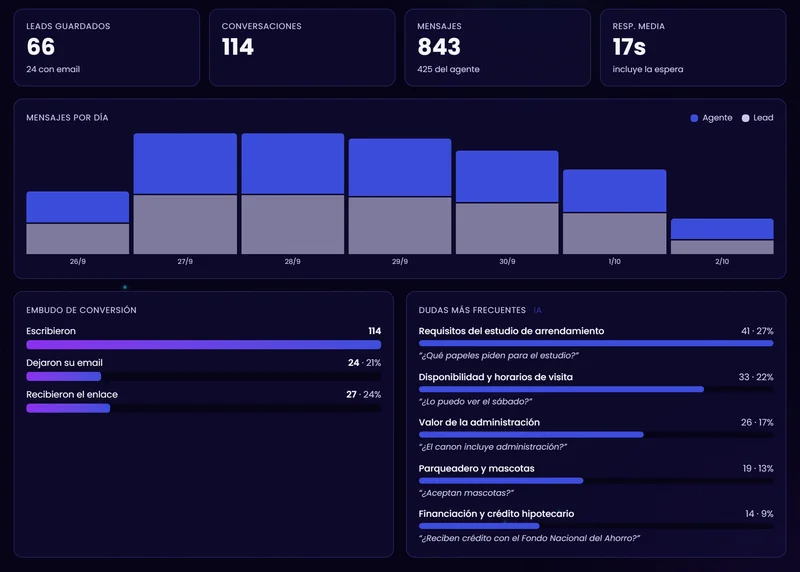Click the 2/10 axis date label
This screenshot has width=800, height=572.
tap(722, 261)
